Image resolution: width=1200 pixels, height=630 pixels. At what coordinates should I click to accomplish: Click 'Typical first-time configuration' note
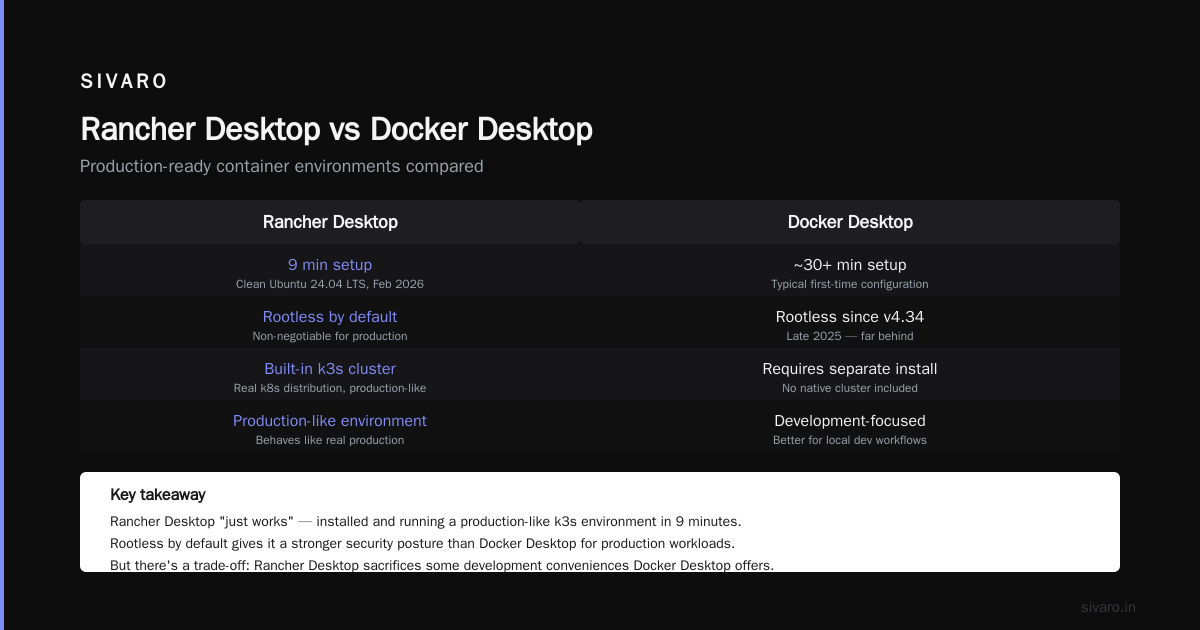[x=850, y=284]
